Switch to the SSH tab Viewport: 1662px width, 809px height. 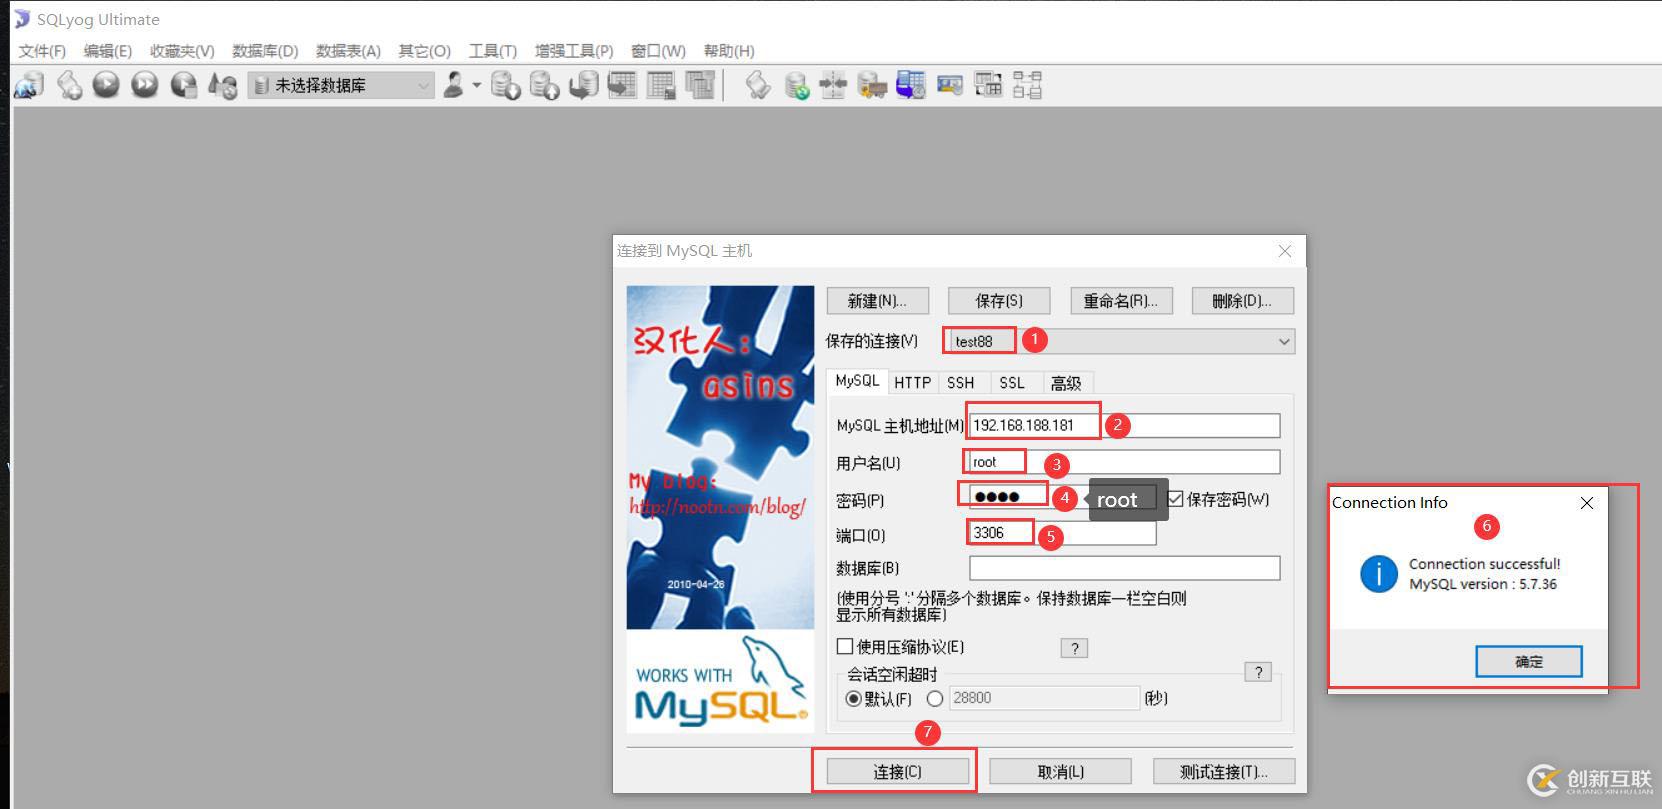pos(961,383)
